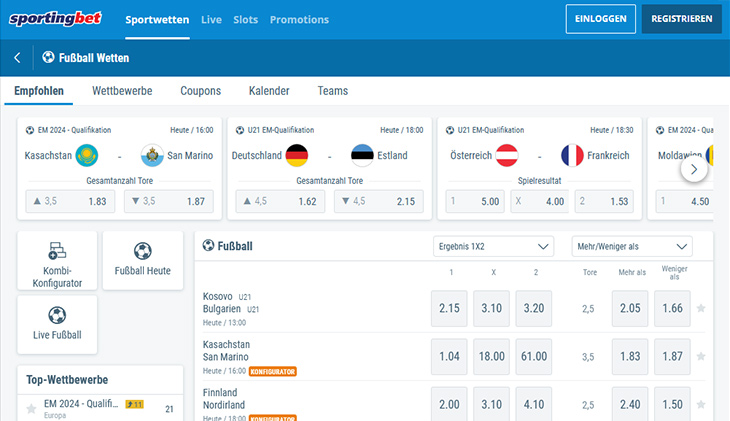Viewport: 730px width, 421px height.
Task: Click the Top-Wettbewerbe heading
Action: coord(67,380)
